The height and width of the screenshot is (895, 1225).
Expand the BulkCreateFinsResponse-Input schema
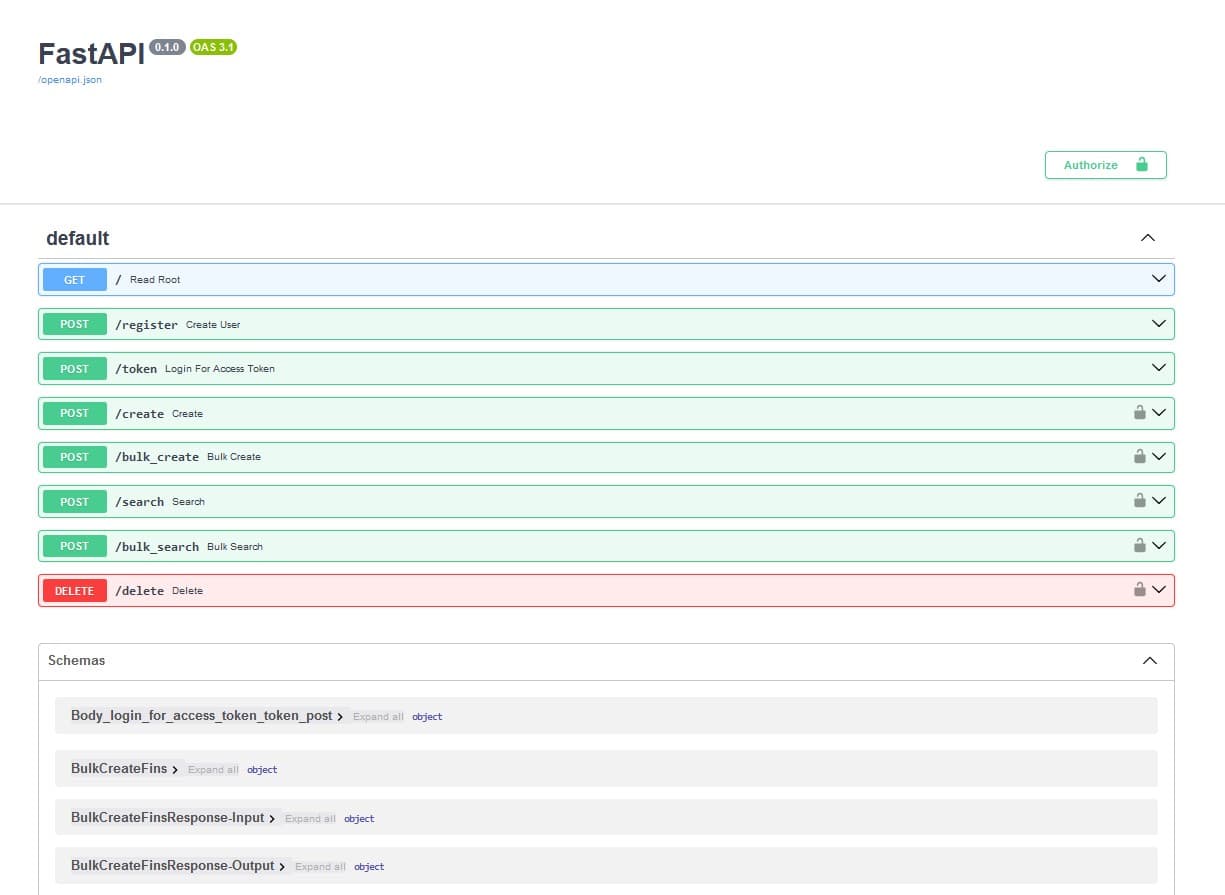173,818
